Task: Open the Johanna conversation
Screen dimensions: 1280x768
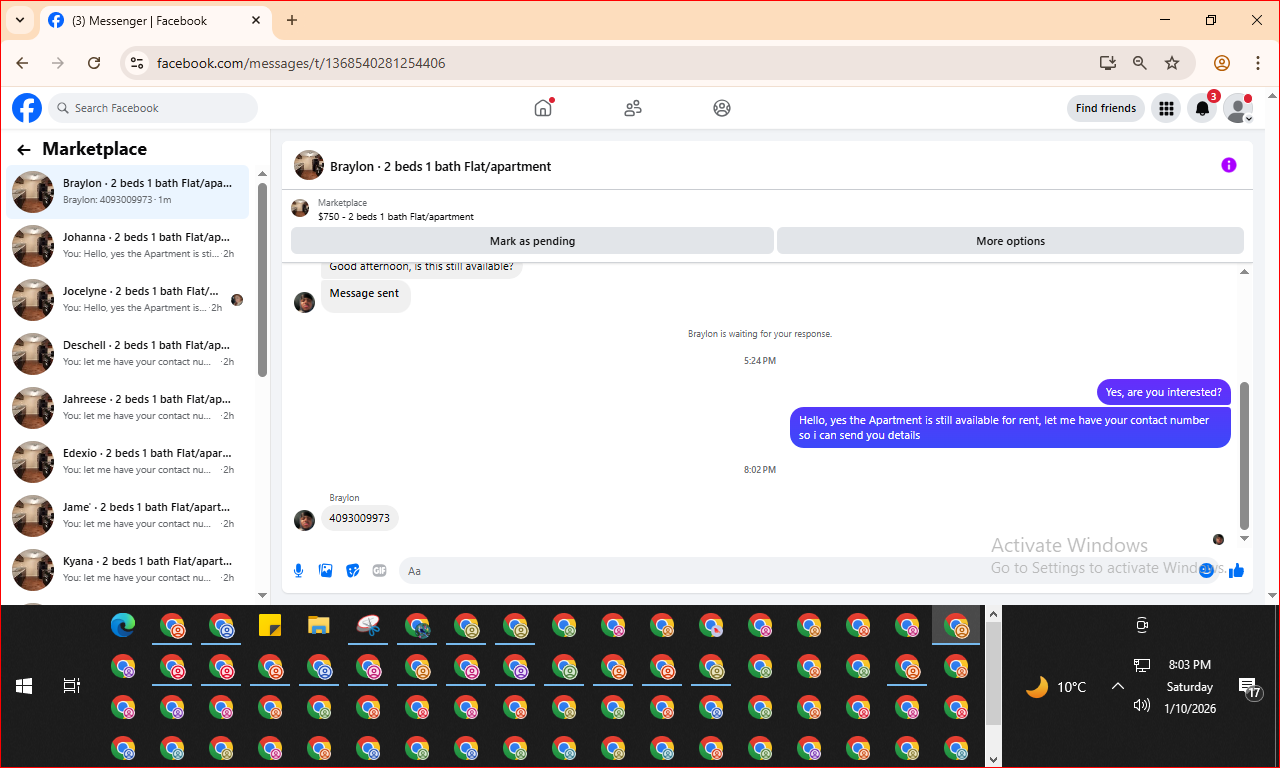Action: point(128,245)
